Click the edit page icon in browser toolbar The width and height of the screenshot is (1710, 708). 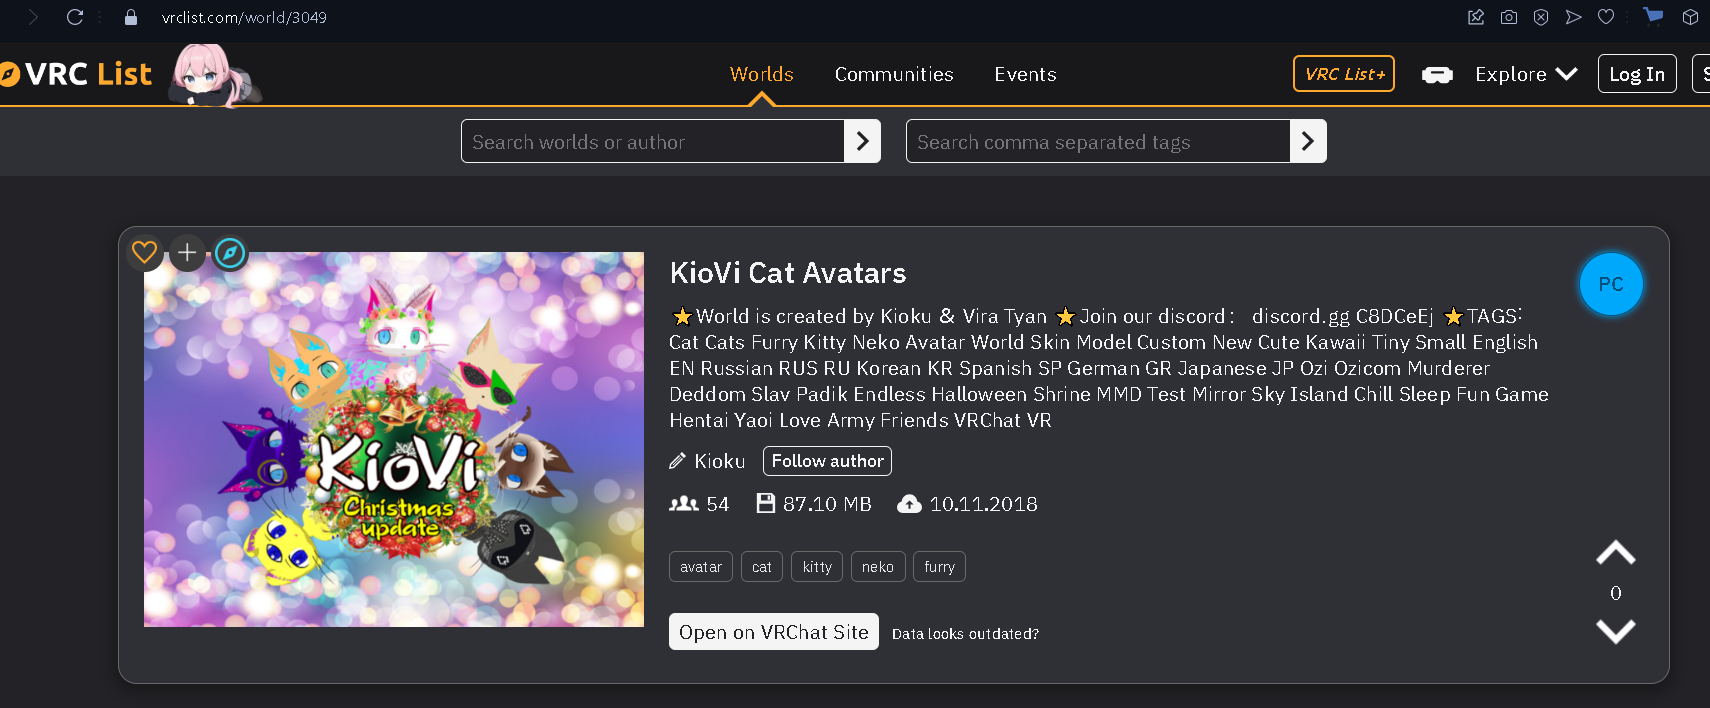point(1476,17)
